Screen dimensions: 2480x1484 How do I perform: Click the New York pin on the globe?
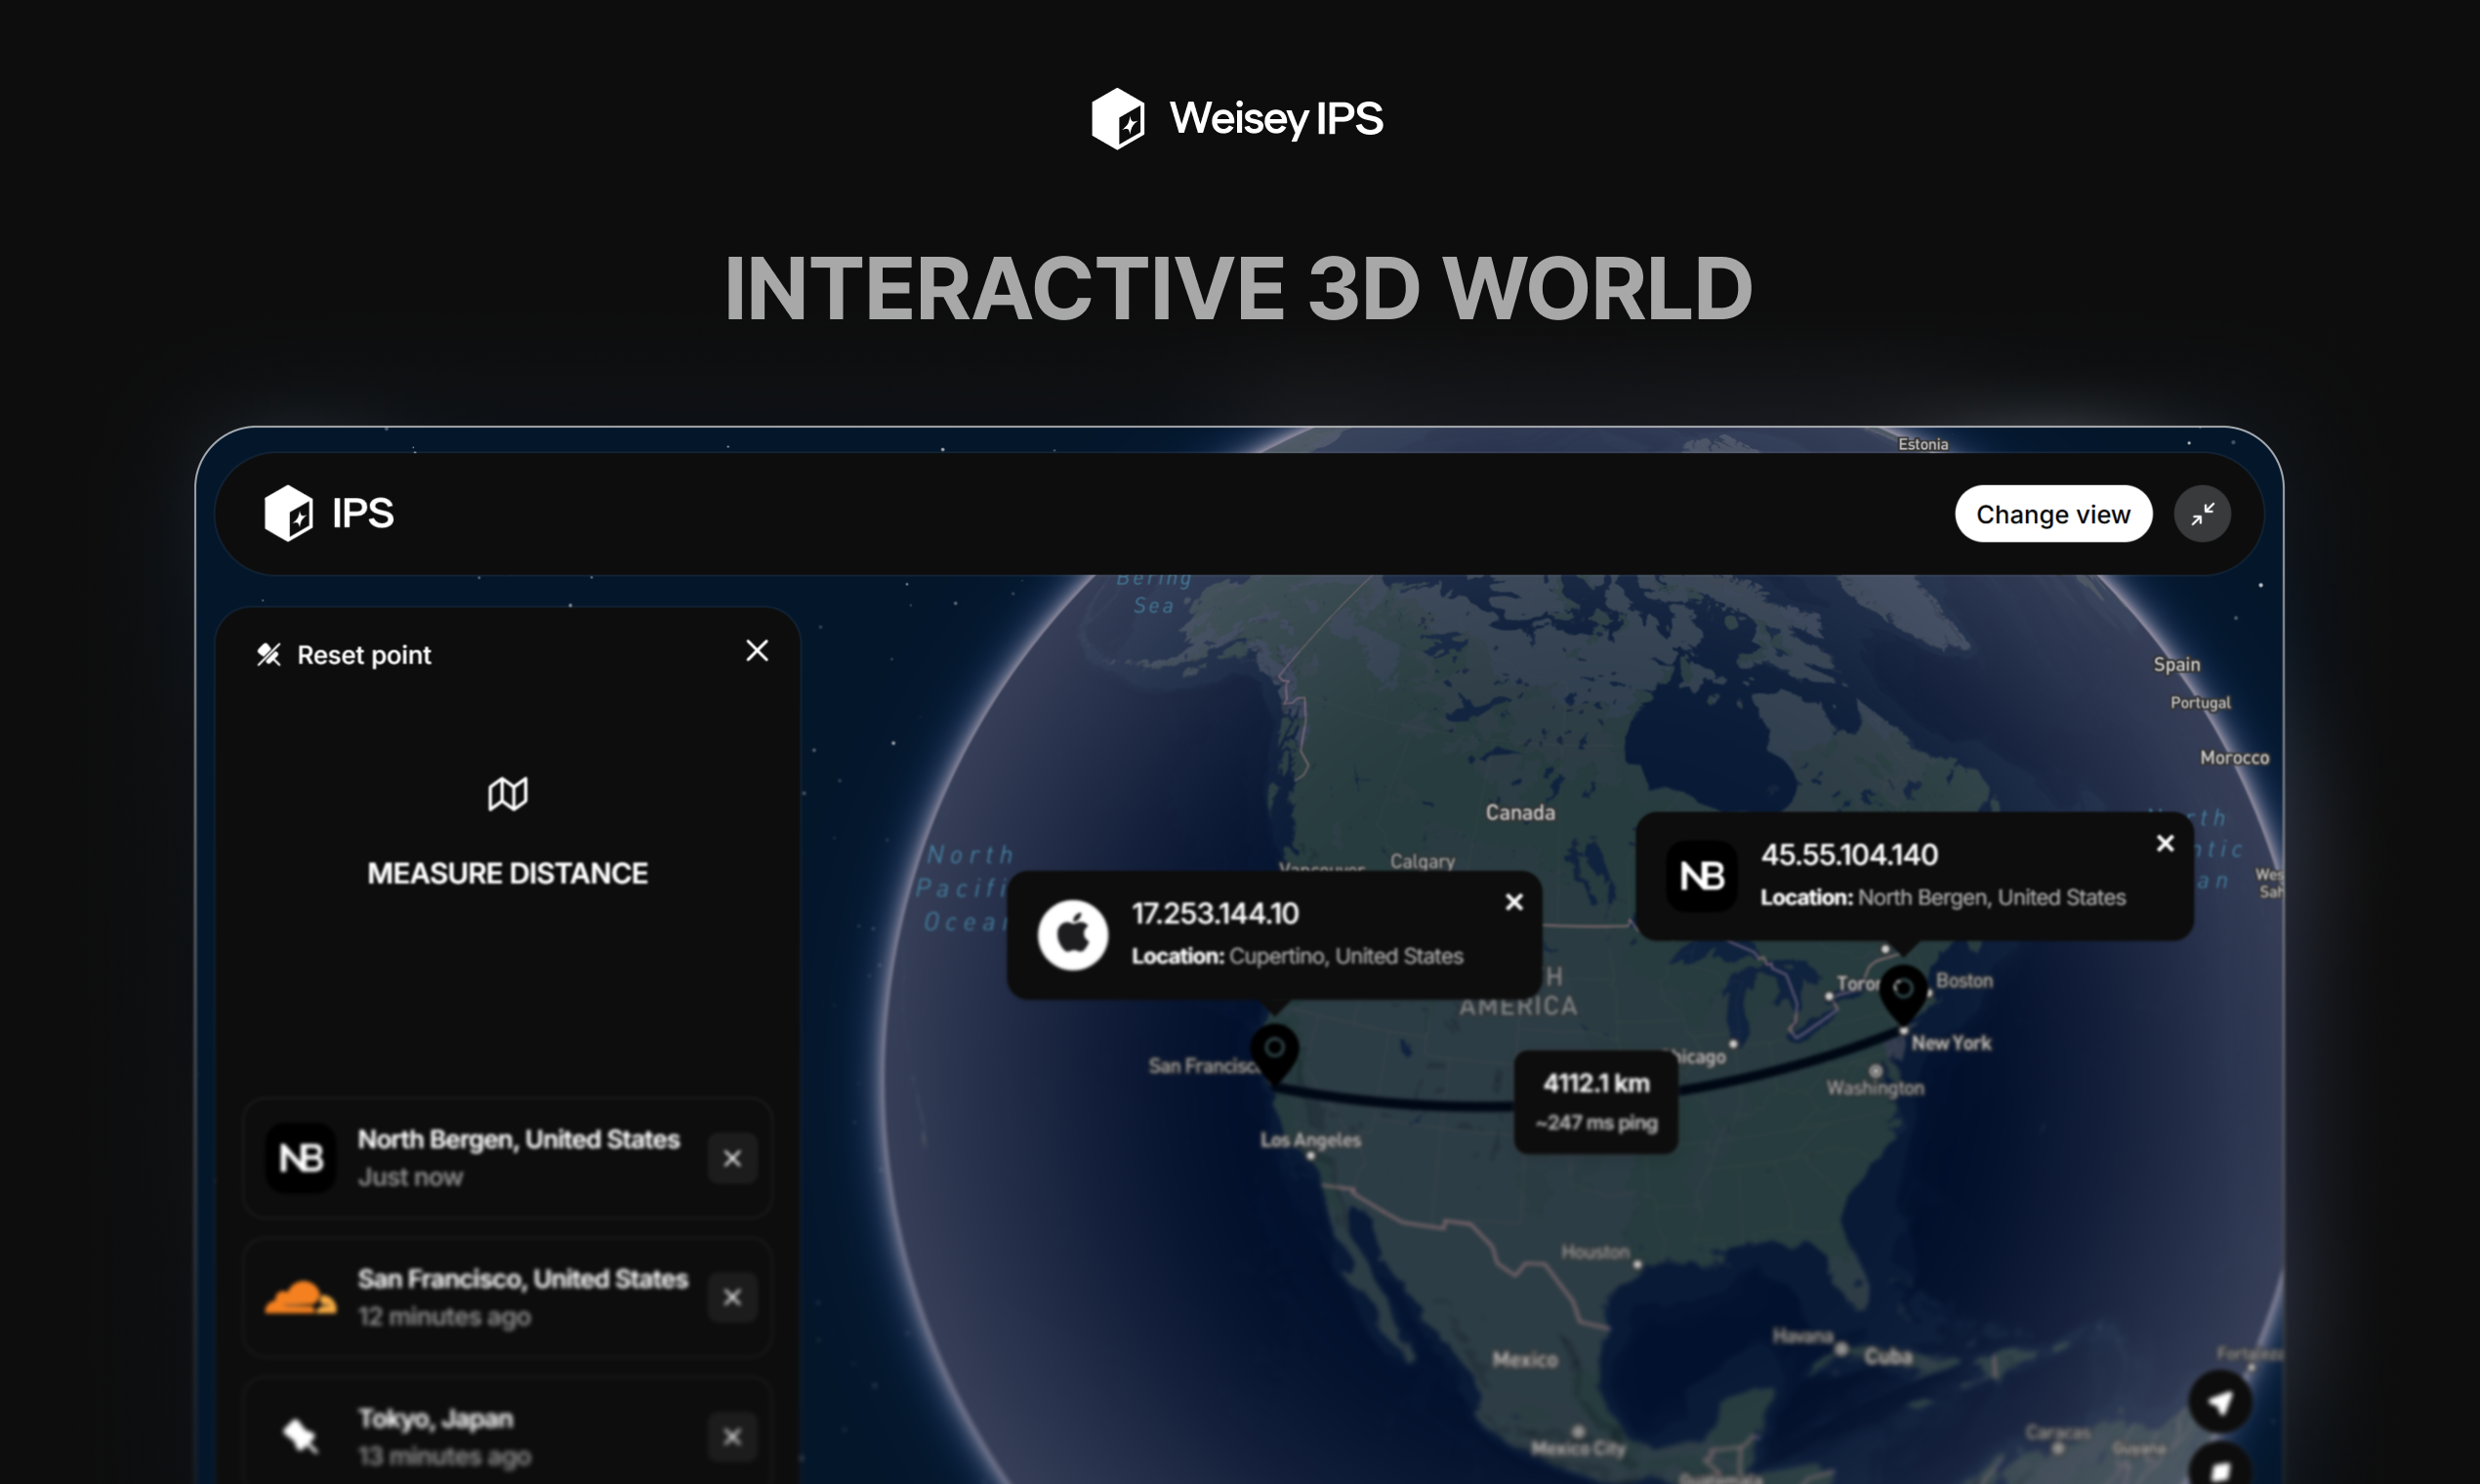(1902, 989)
